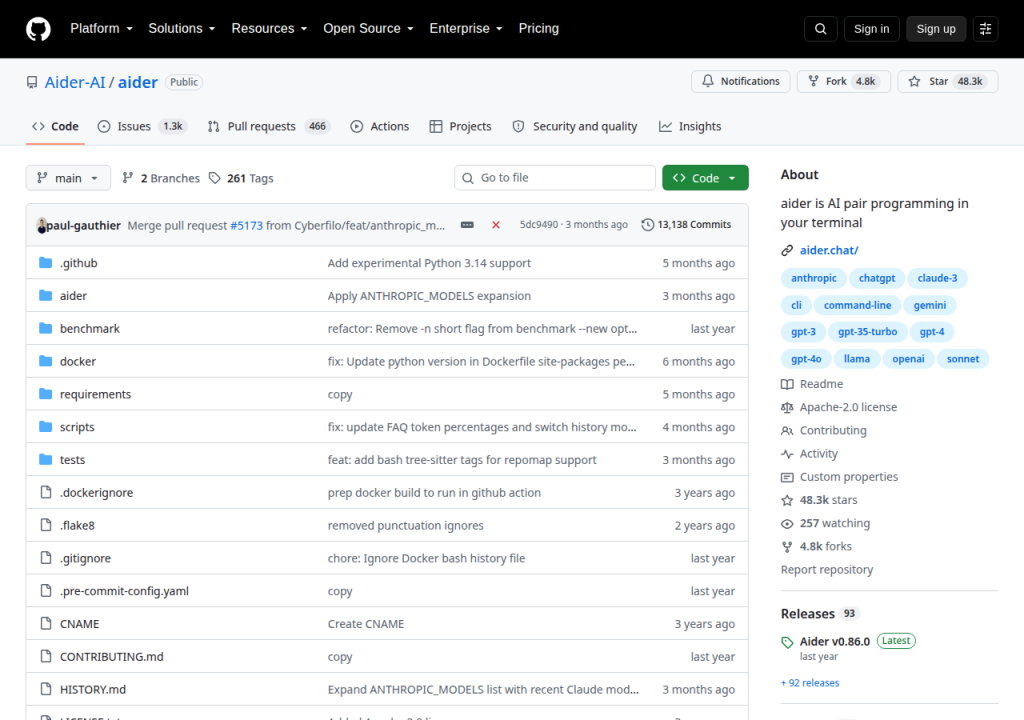Click the star icon beside 48.3k stars

(787, 500)
